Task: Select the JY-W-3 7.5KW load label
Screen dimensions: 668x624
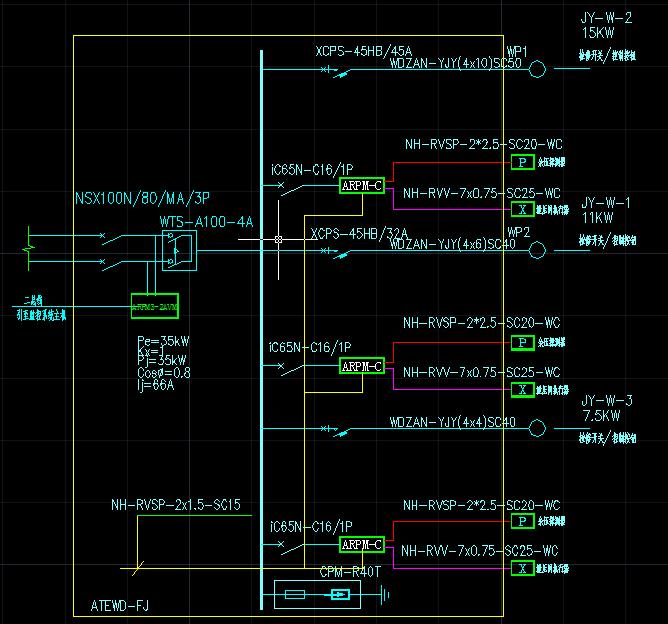Action: [606, 407]
